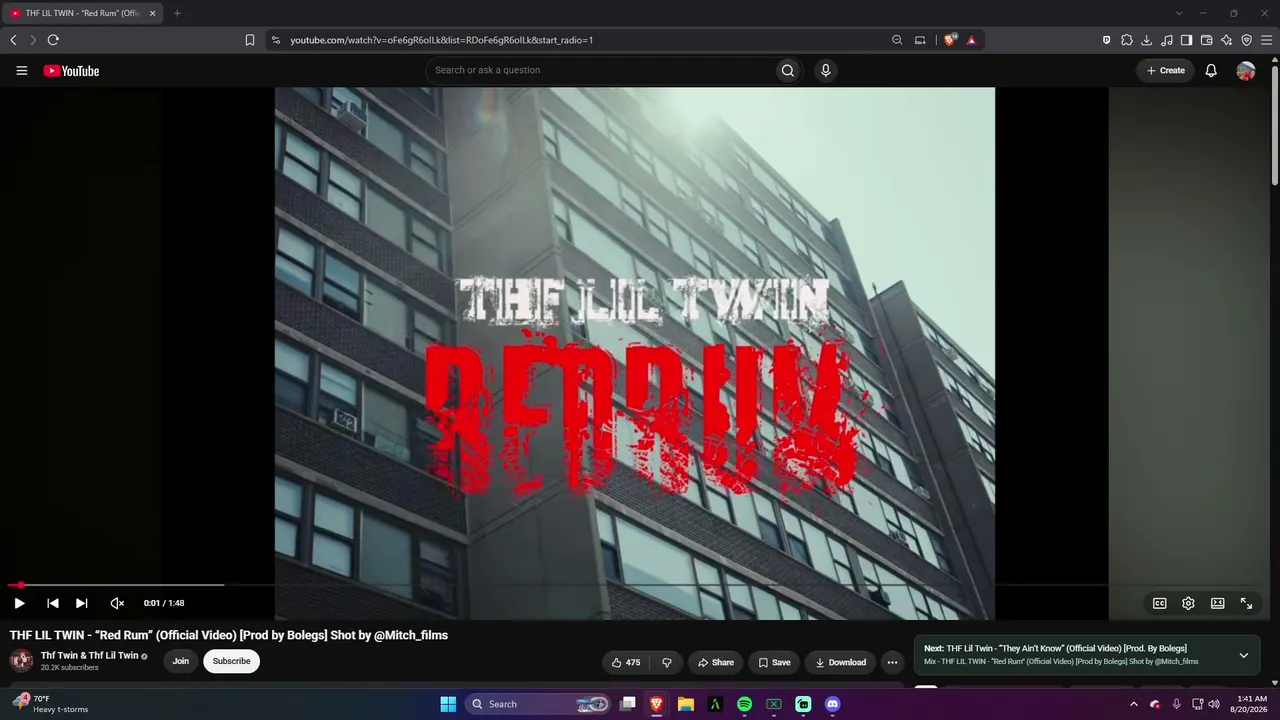The image size is (1280, 720).
Task: Show hidden system tray icons
Action: 1133,704
